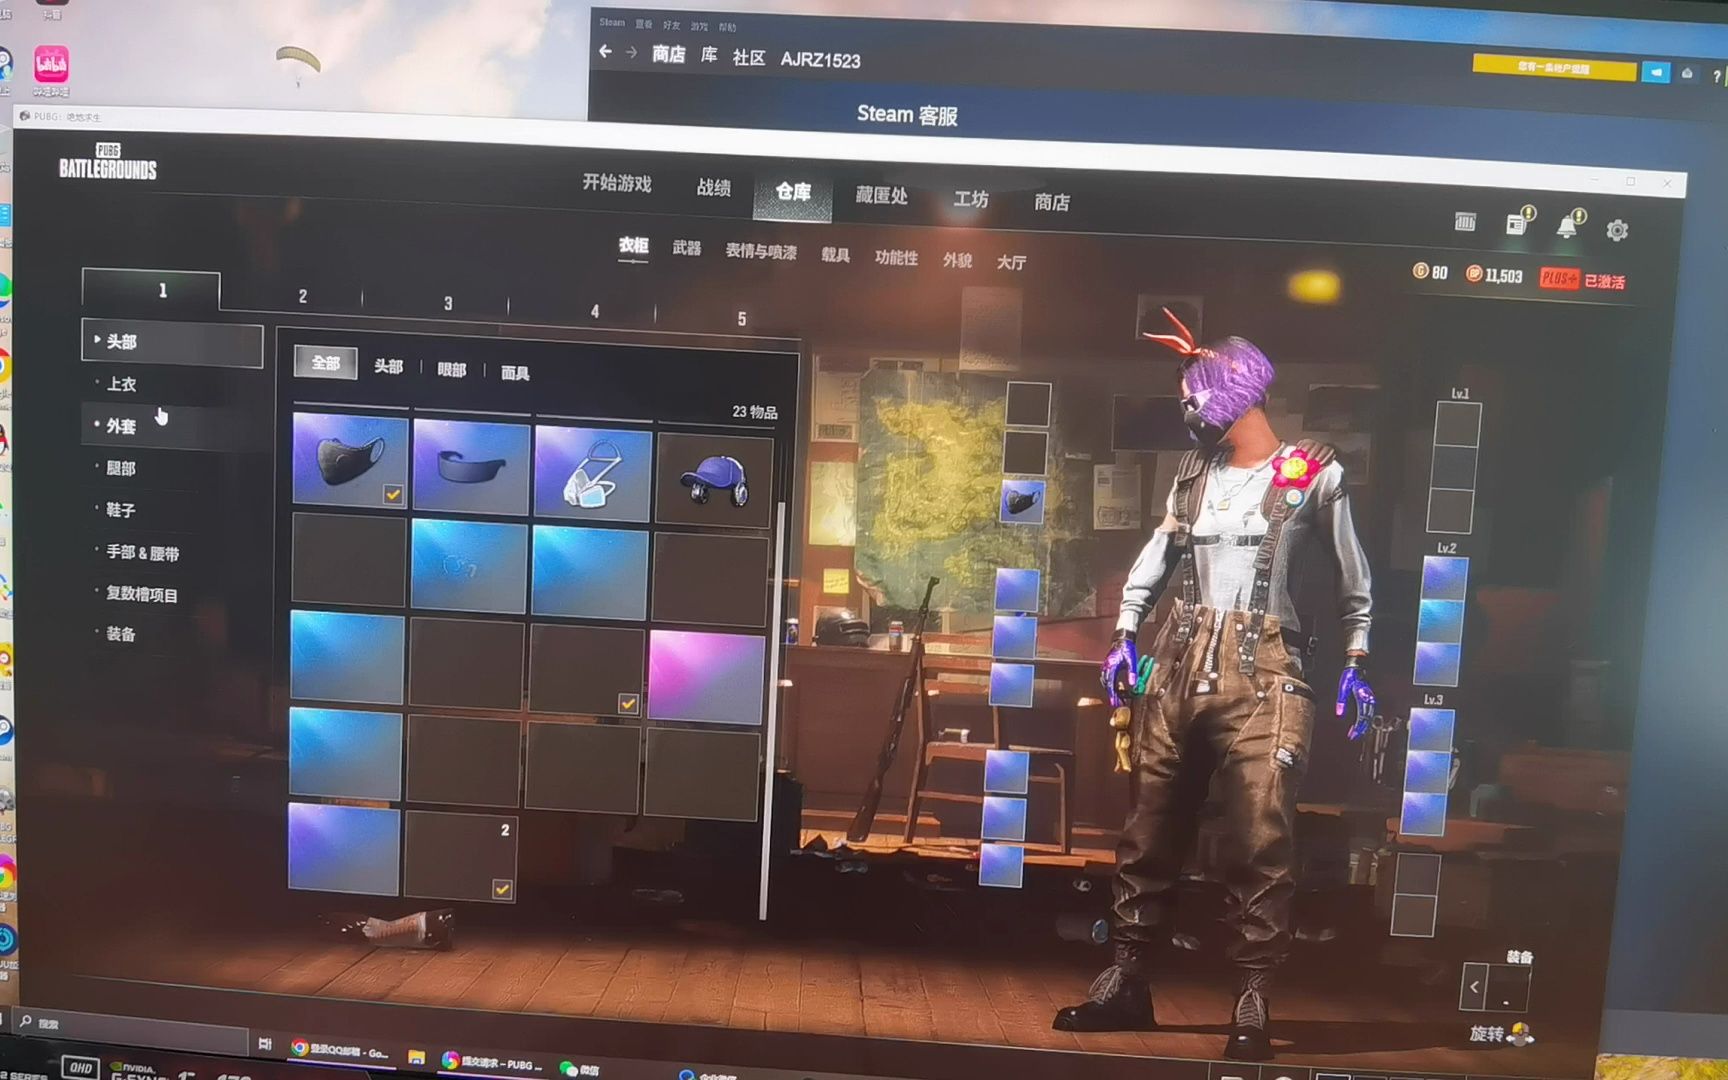Select the blue cap with headphones item
The image size is (1728, 1080).
(714, 482)
